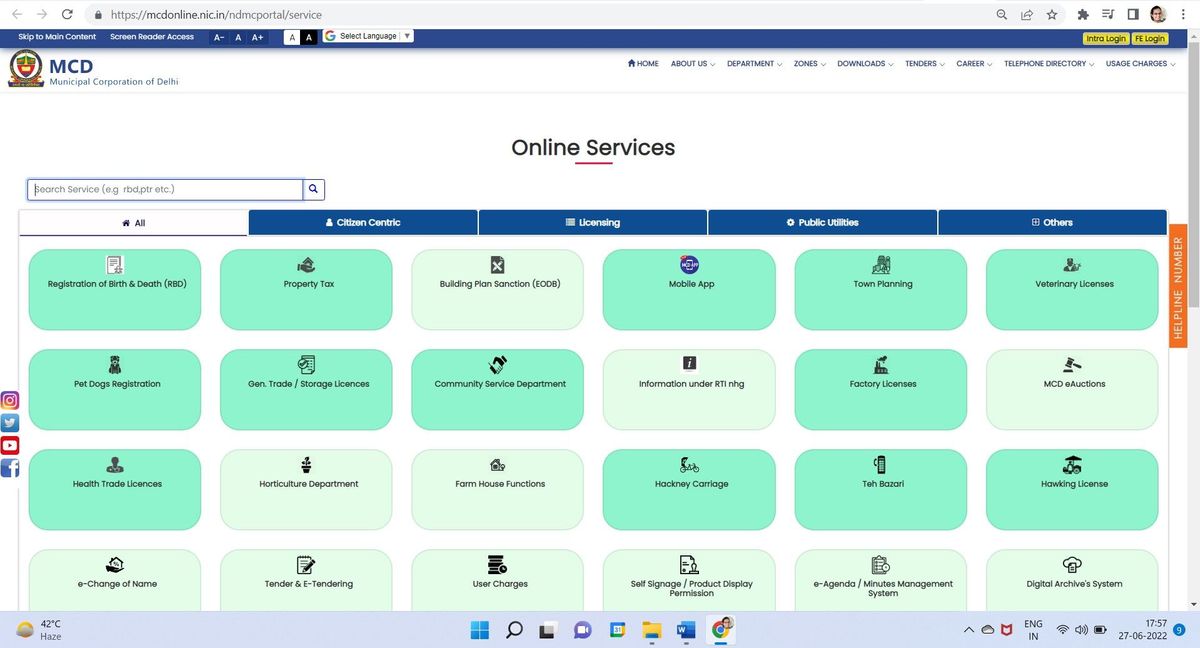Expand the Telephone Directory menu
The width and height of the screenshot is (1200, 648).
(1048, 64)
